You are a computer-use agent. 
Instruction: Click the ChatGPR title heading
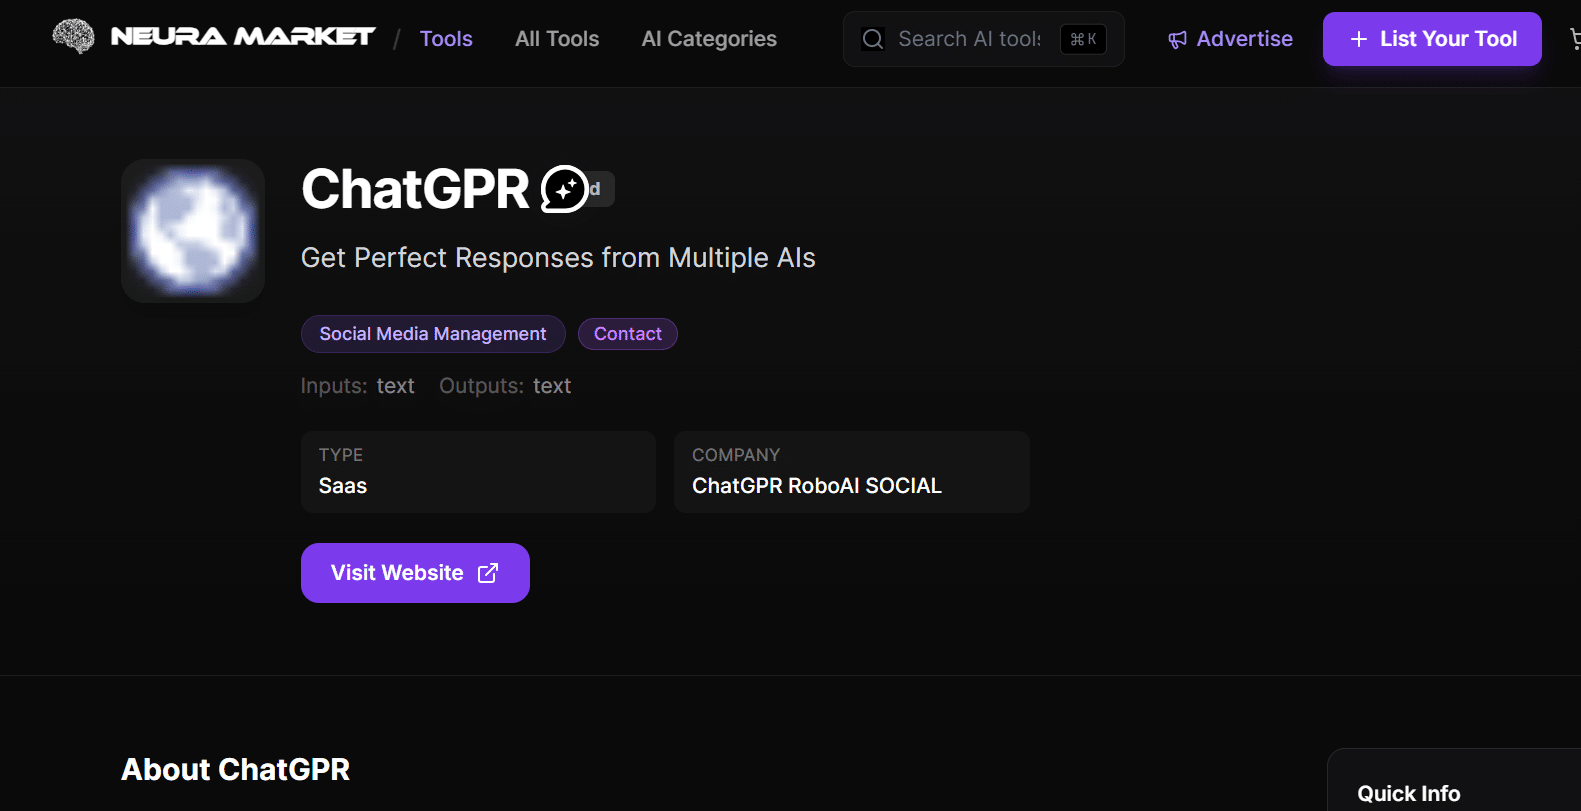(x=415, y=189)
